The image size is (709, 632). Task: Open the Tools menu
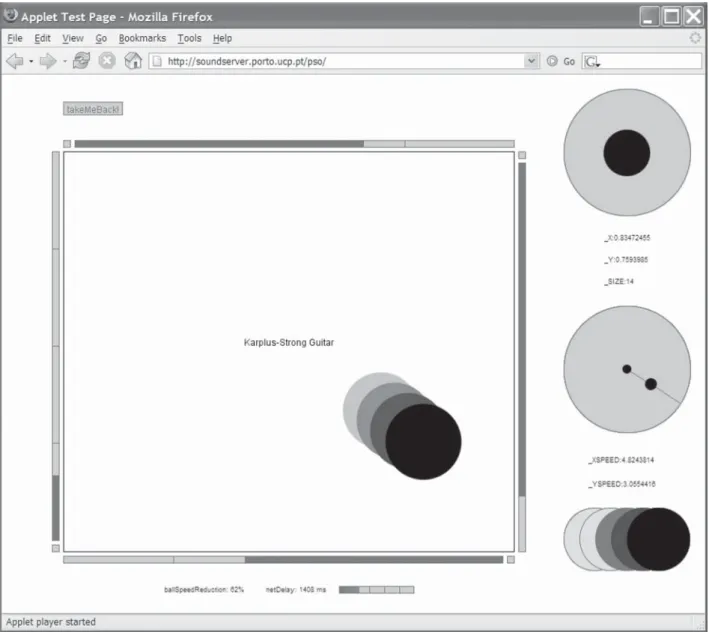(x=189, y=38)
